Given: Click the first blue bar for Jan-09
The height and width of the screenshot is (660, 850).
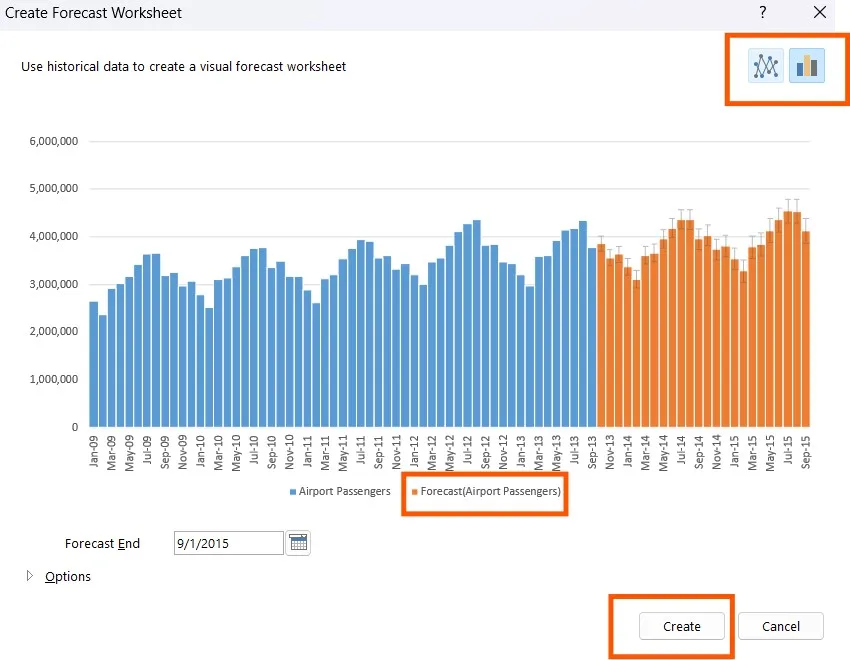Looking at the screenshot, I should point(94,364).
